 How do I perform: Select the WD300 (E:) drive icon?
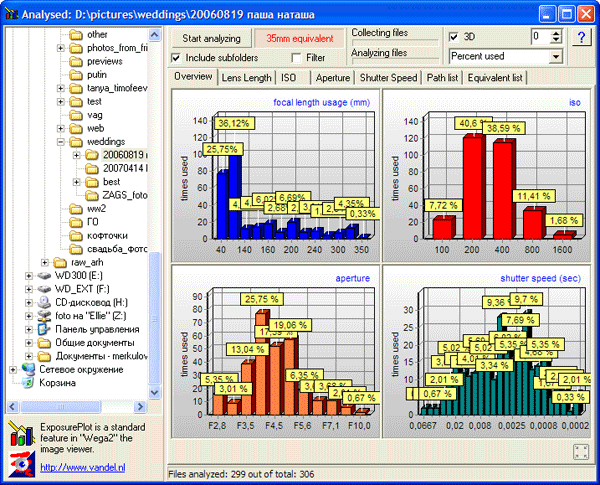44,276
